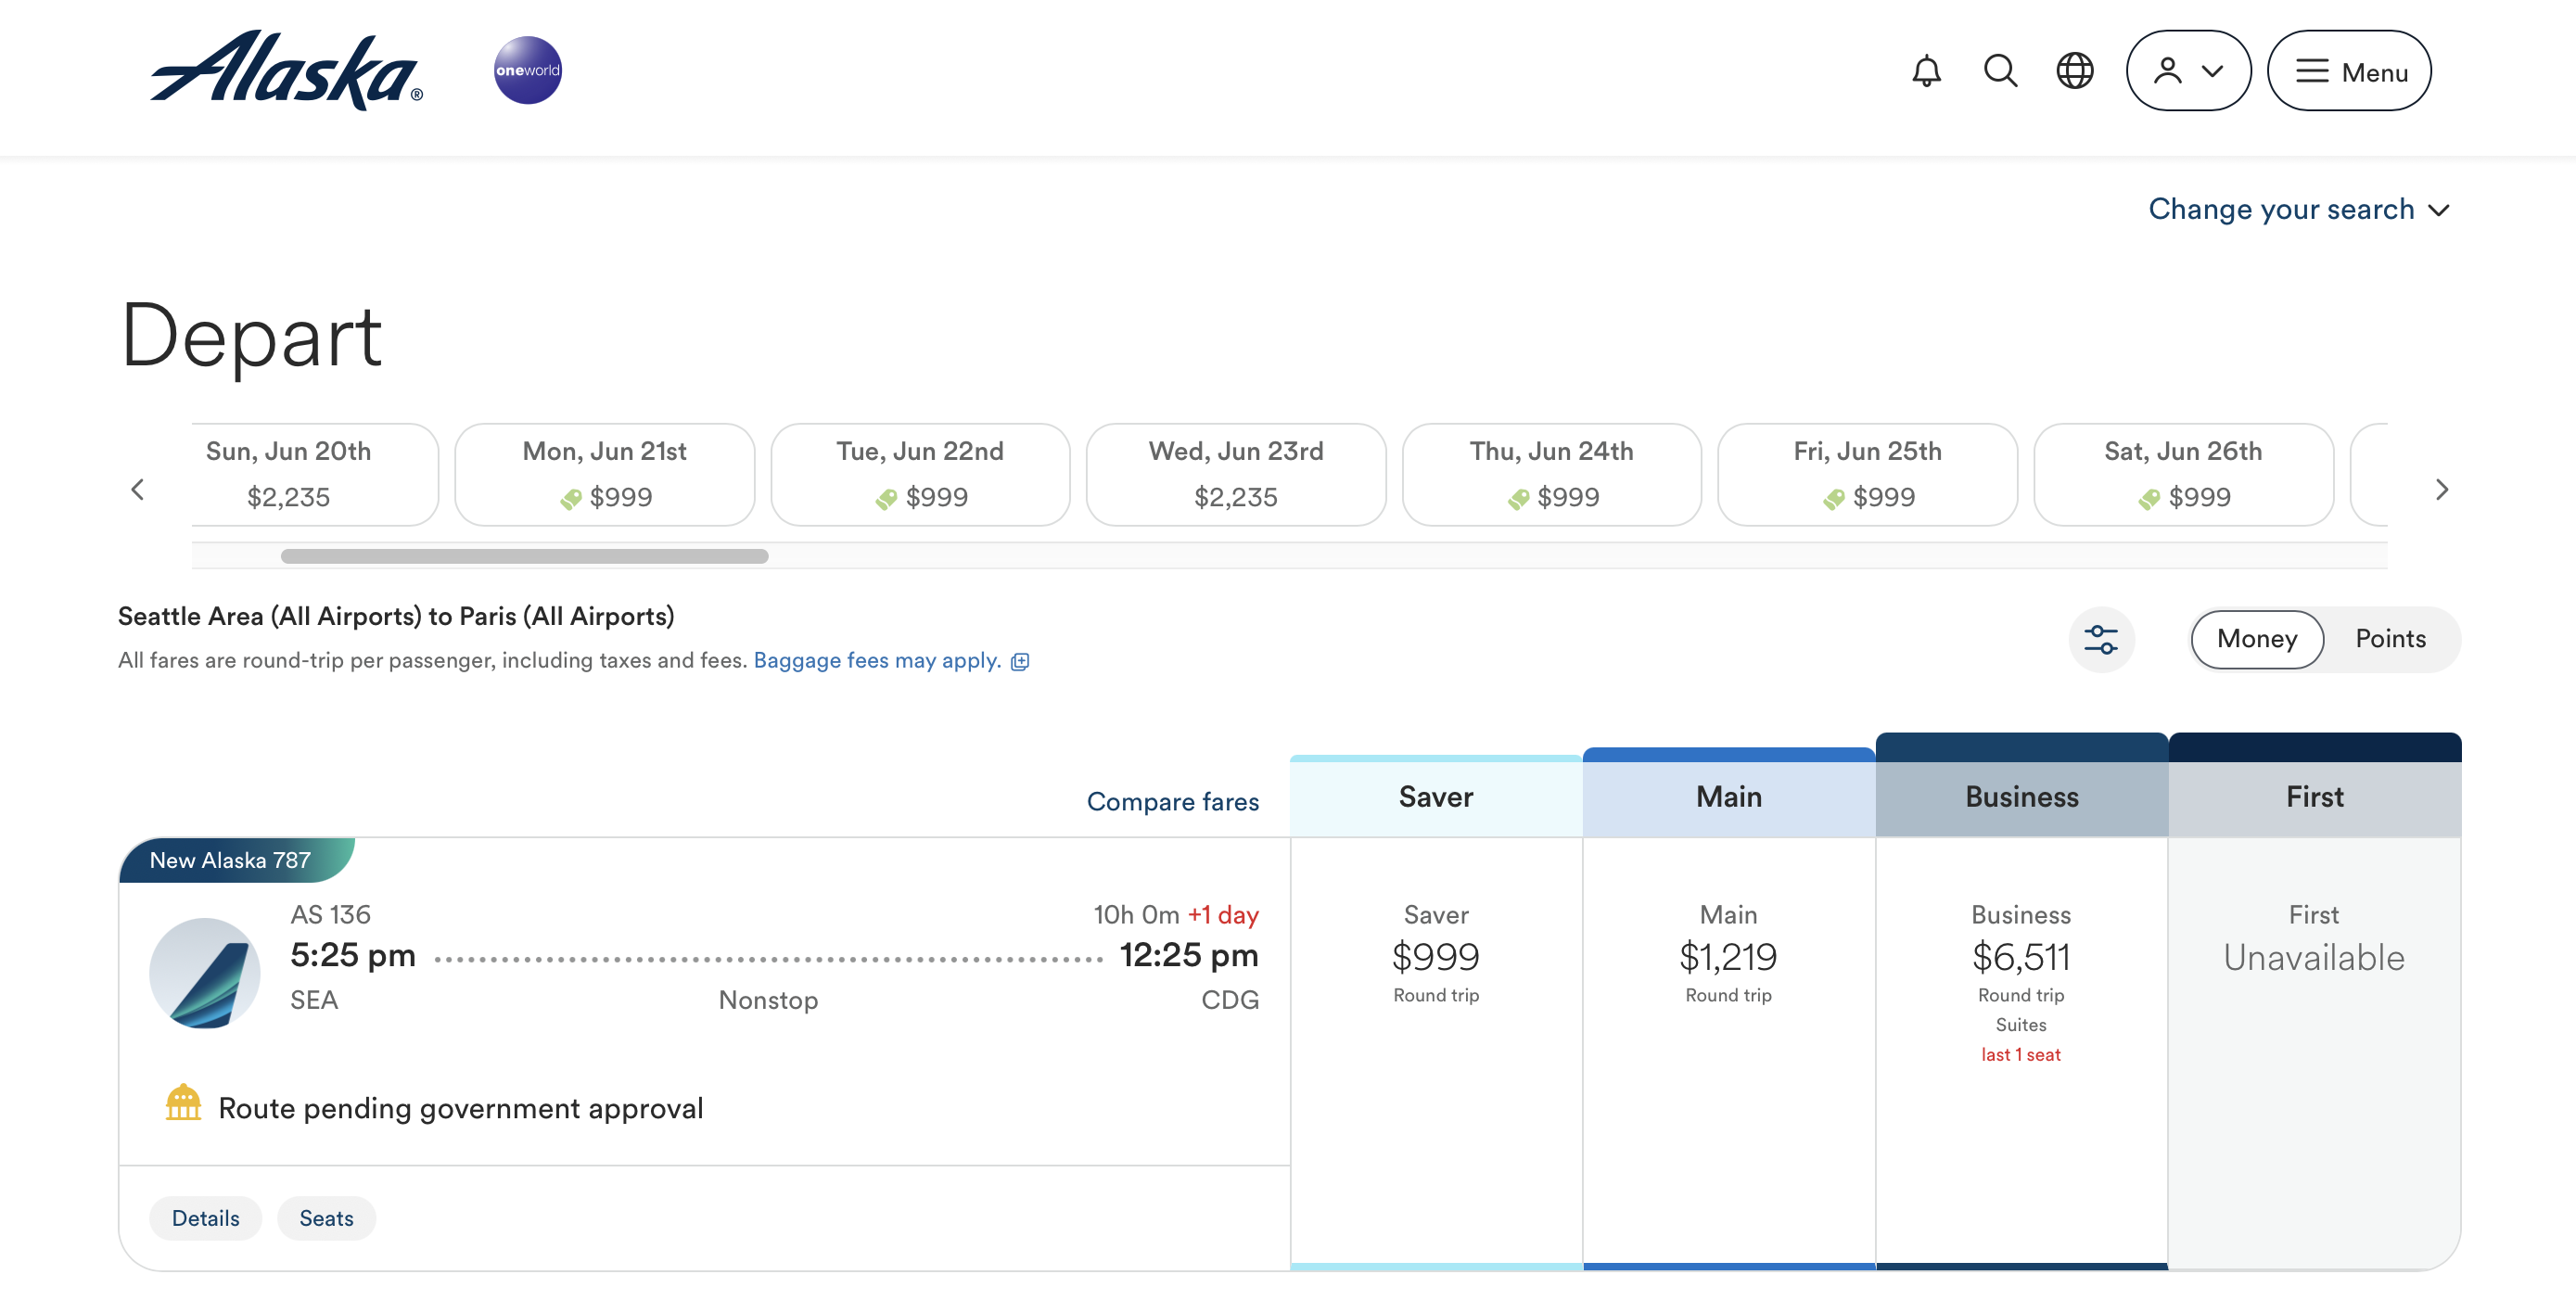Open the filter and sort options icon

(x=2101, y=639)
